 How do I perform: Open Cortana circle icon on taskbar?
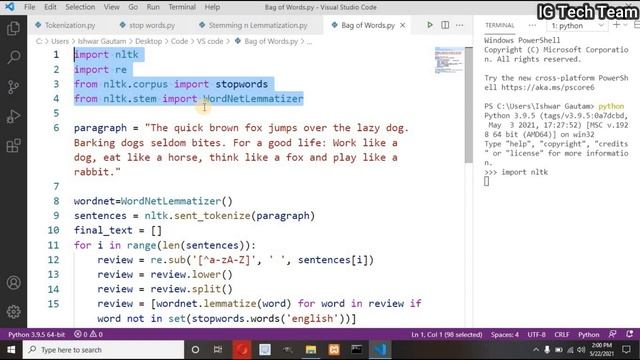click(x=196, y=350)
